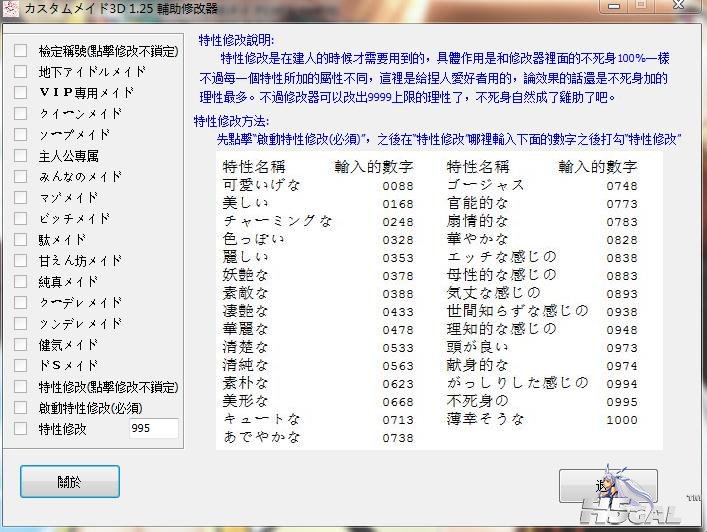Select the 華麗な trait name

(245, 329)
